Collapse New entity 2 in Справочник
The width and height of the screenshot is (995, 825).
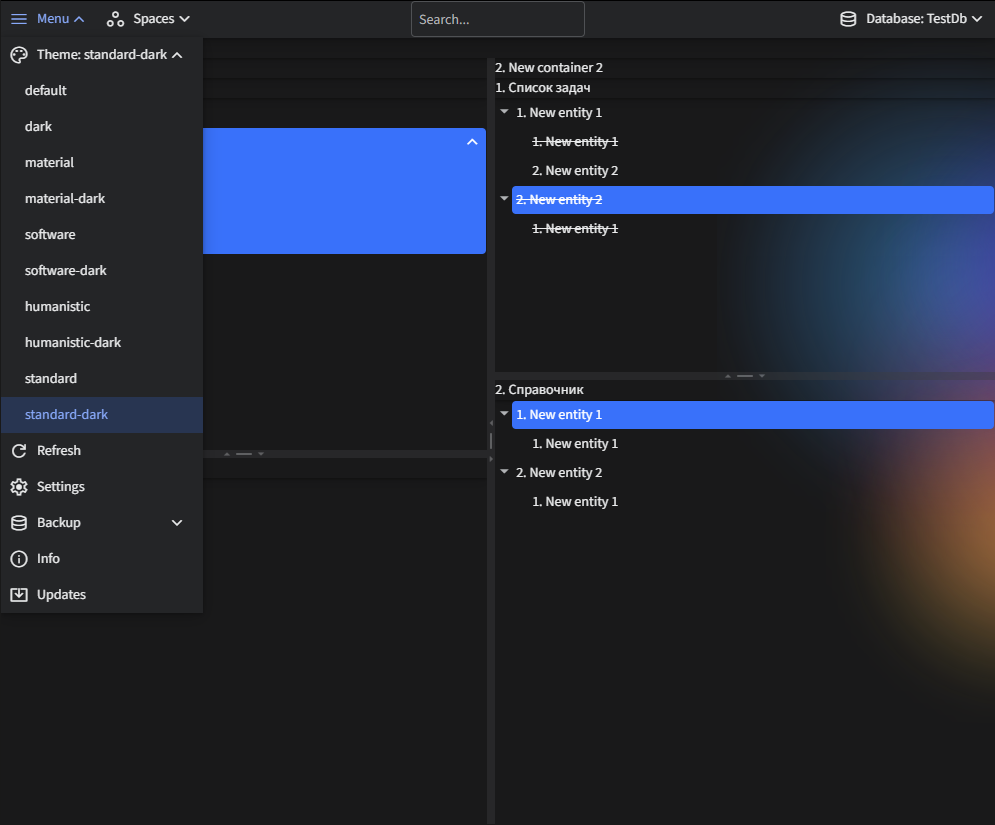click(x=504, y=472)
